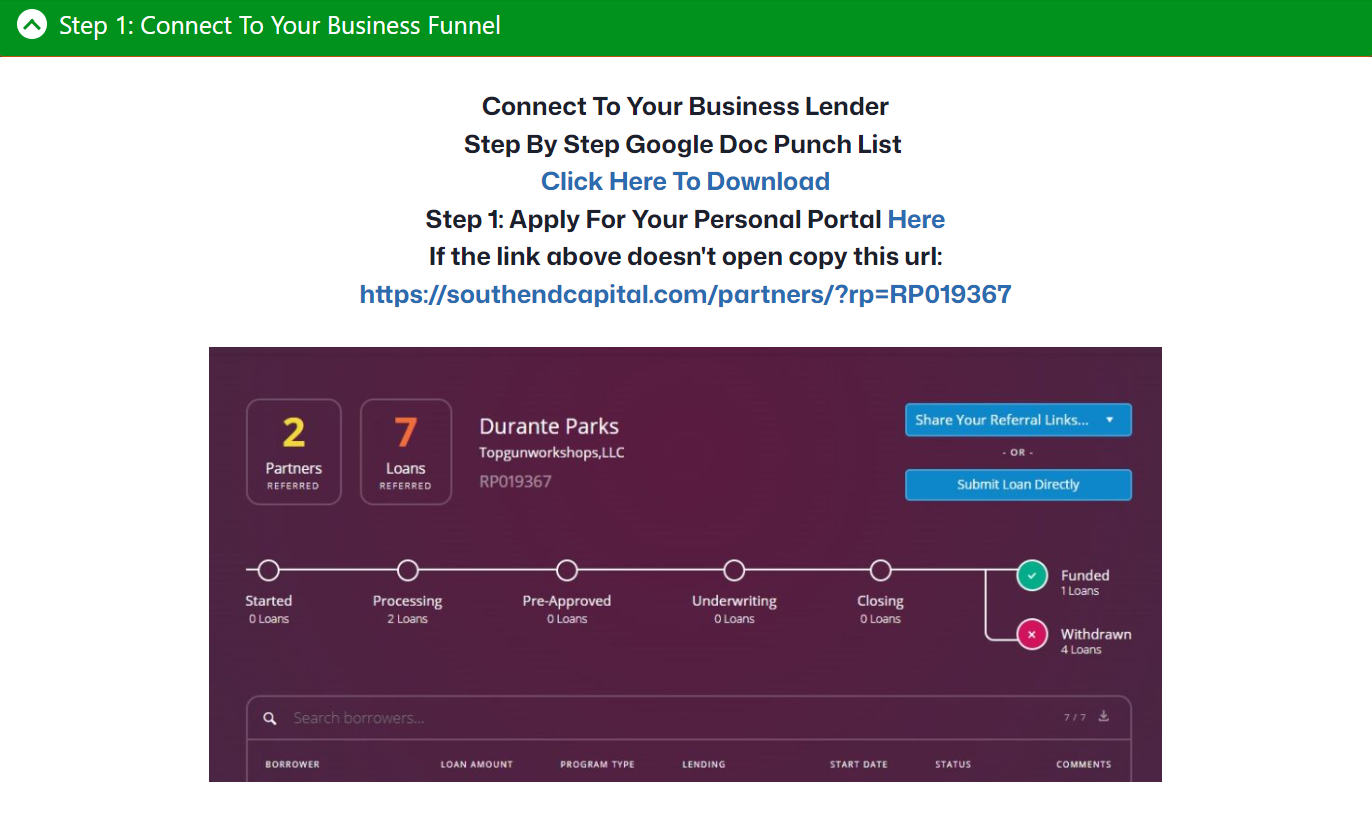Viewport: 1372px width, 825px height.
Task: Click the Started stage circle marker
Action: pos(268,570)
